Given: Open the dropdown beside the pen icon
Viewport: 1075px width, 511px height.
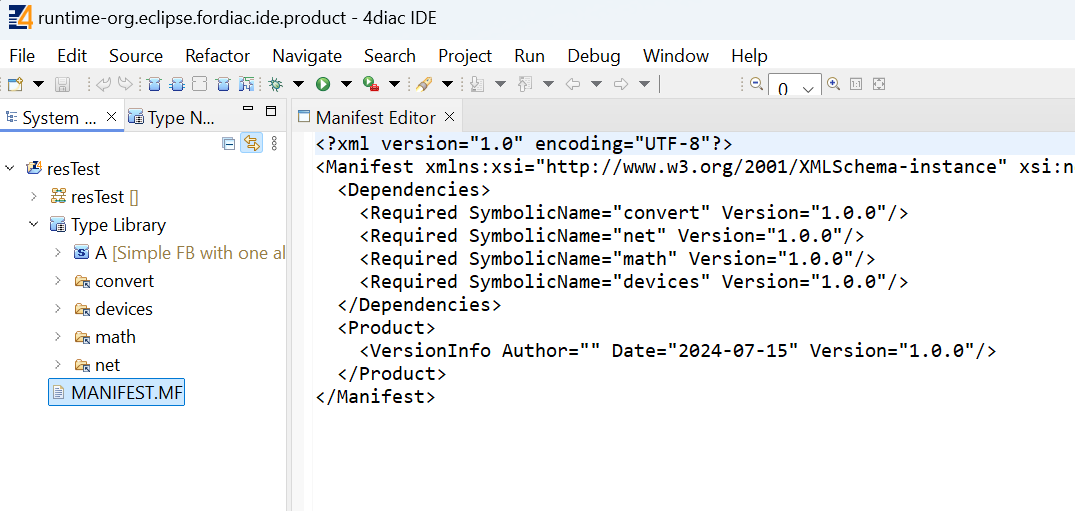Looking at the screenshot, I should click(448, 84).
